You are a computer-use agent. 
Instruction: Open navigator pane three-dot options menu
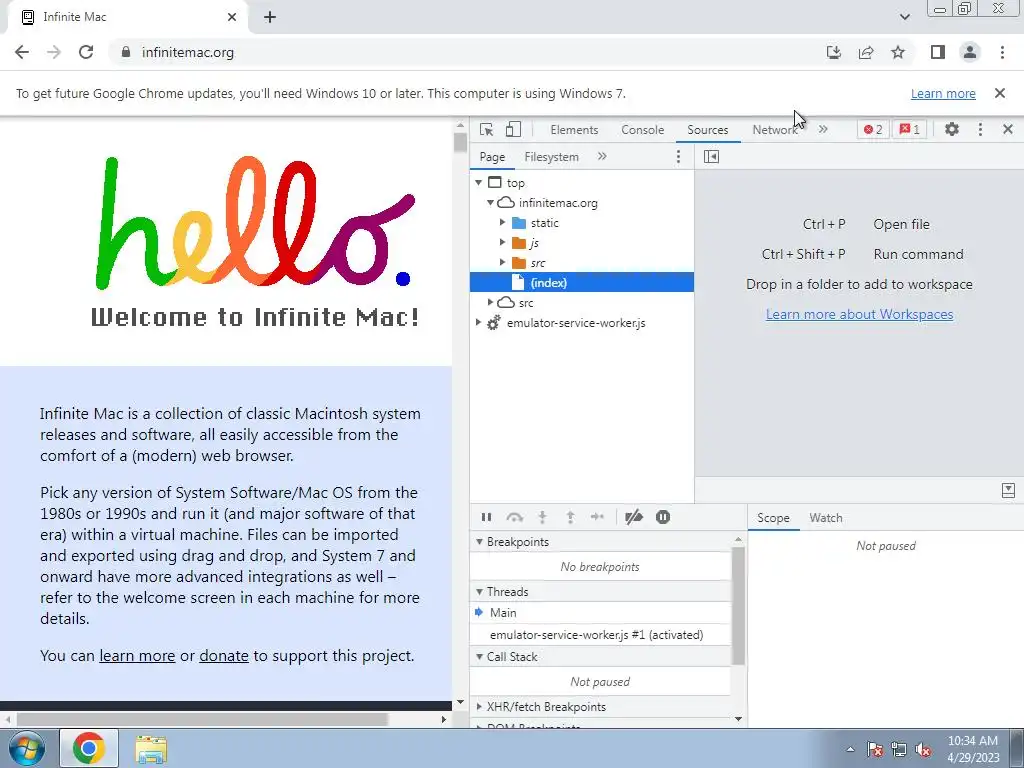tap(679, 157)
